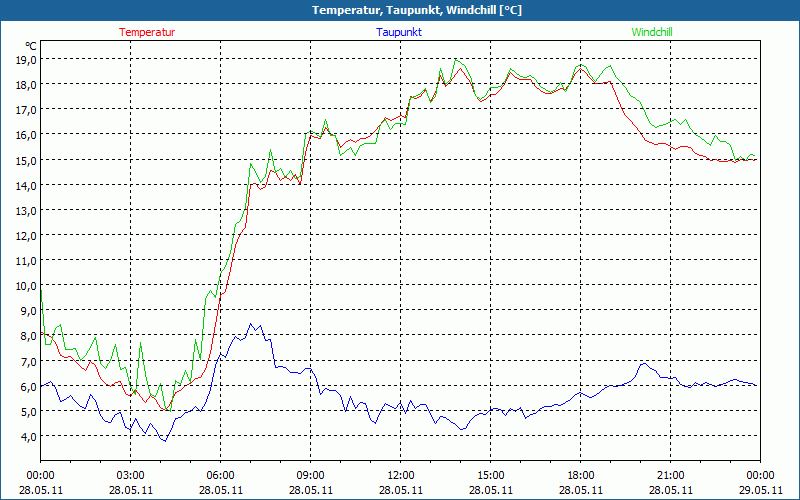This screenshot has height=500, width=800.
Task: Click the 15,0 y-axis value
Action: (27, 160)
